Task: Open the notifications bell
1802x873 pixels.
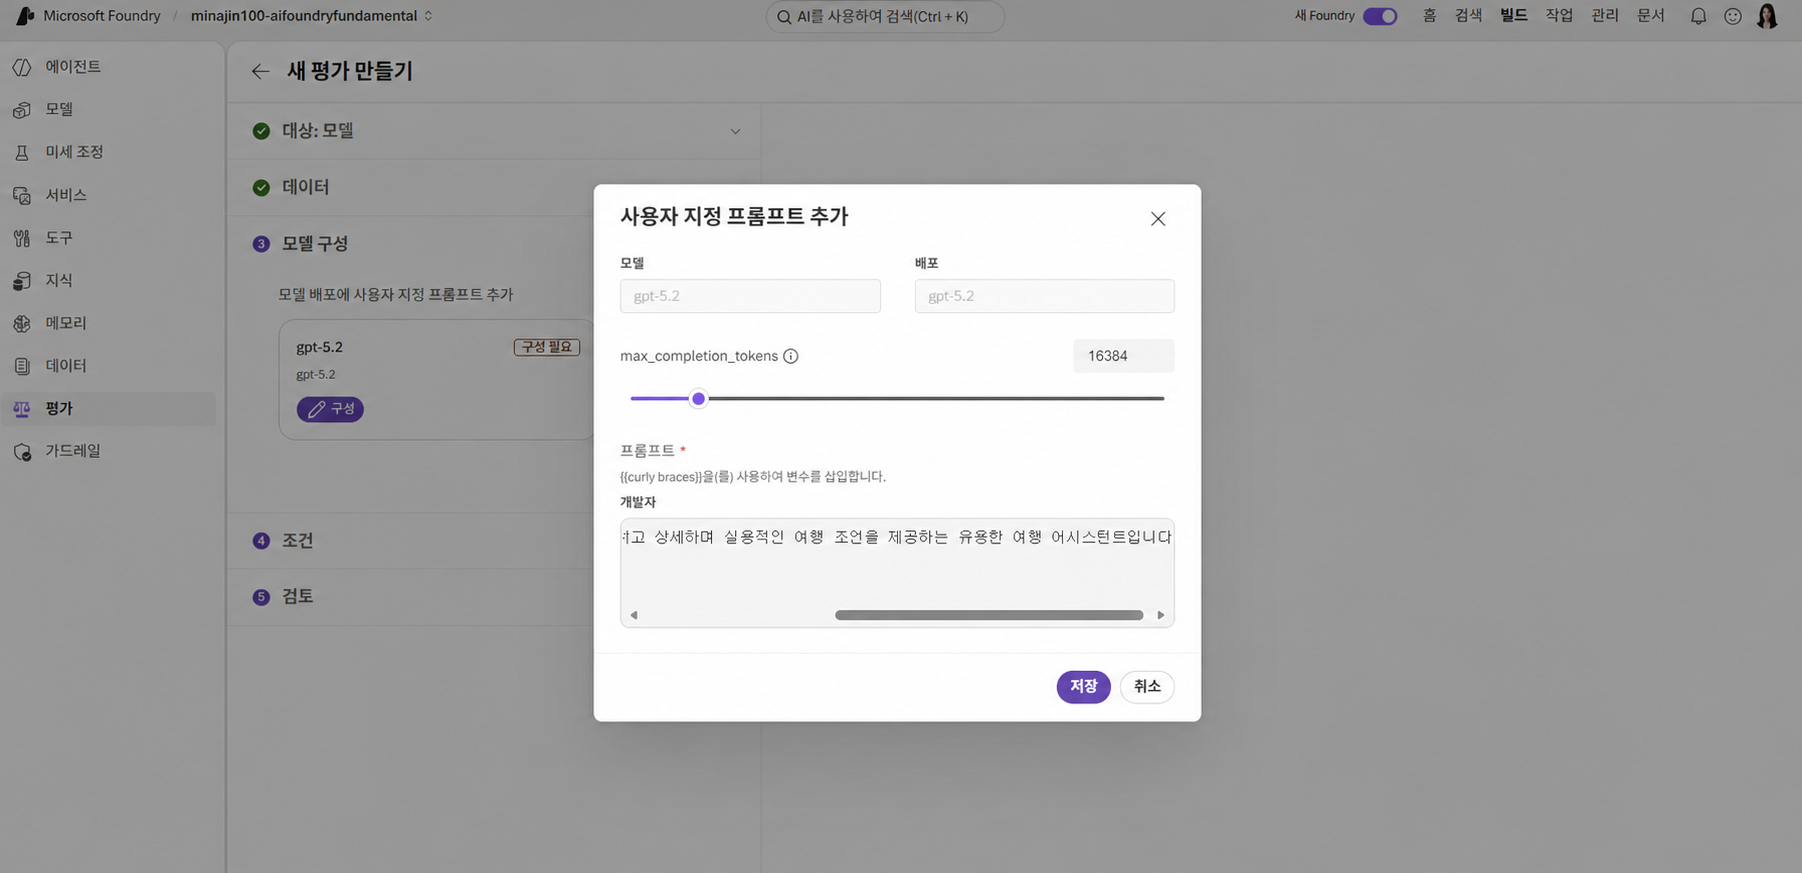Action: pyautogui.click(x=1698, y=16)
